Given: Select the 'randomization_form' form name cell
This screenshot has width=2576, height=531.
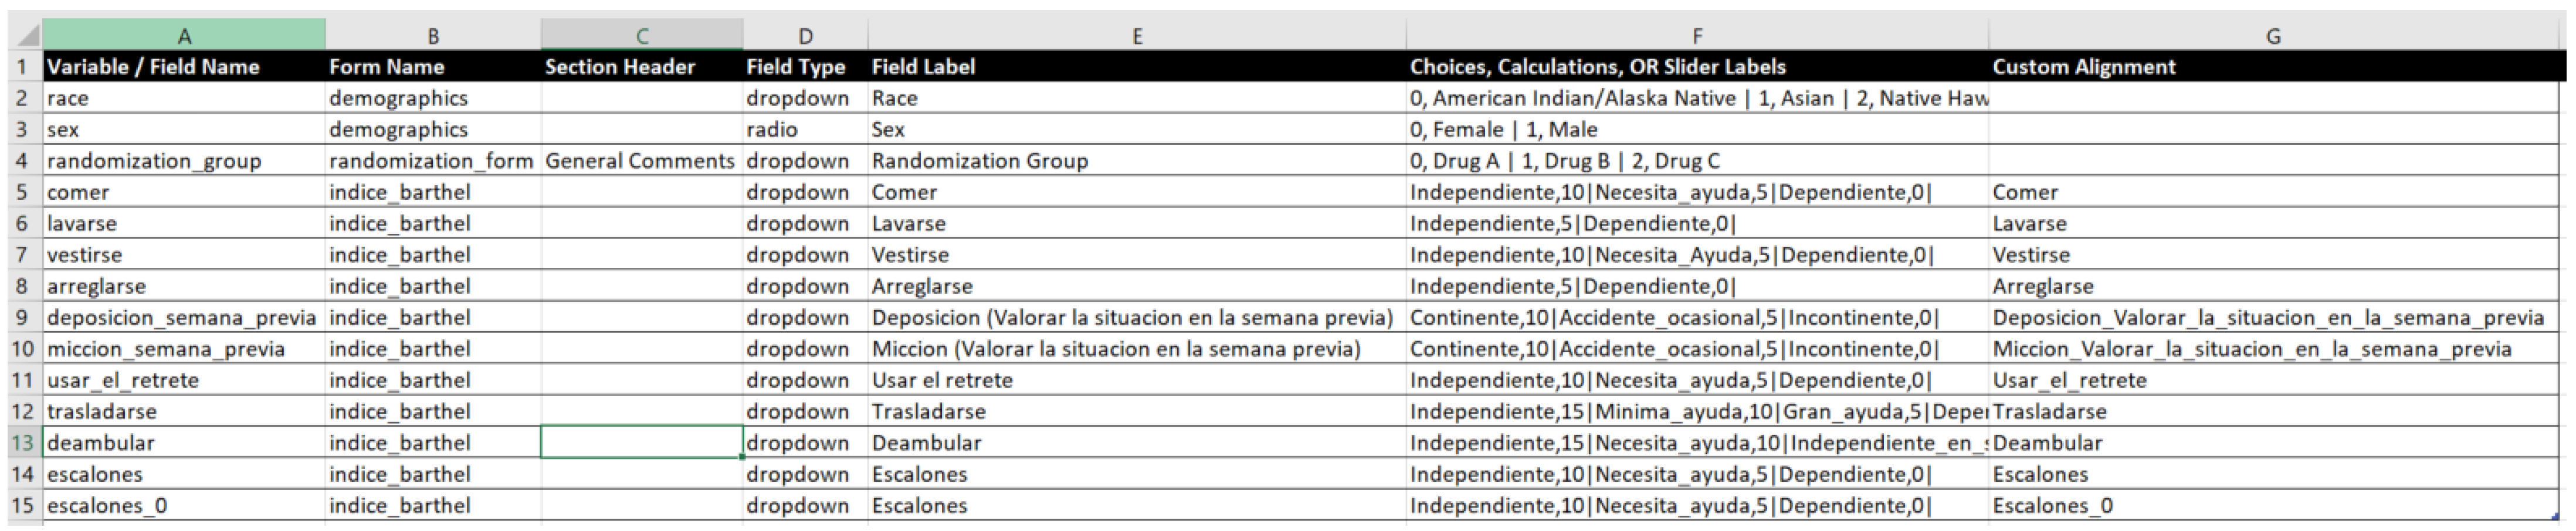Looking at the screenshot, I should pyautogui.click(x=431, y=161).
